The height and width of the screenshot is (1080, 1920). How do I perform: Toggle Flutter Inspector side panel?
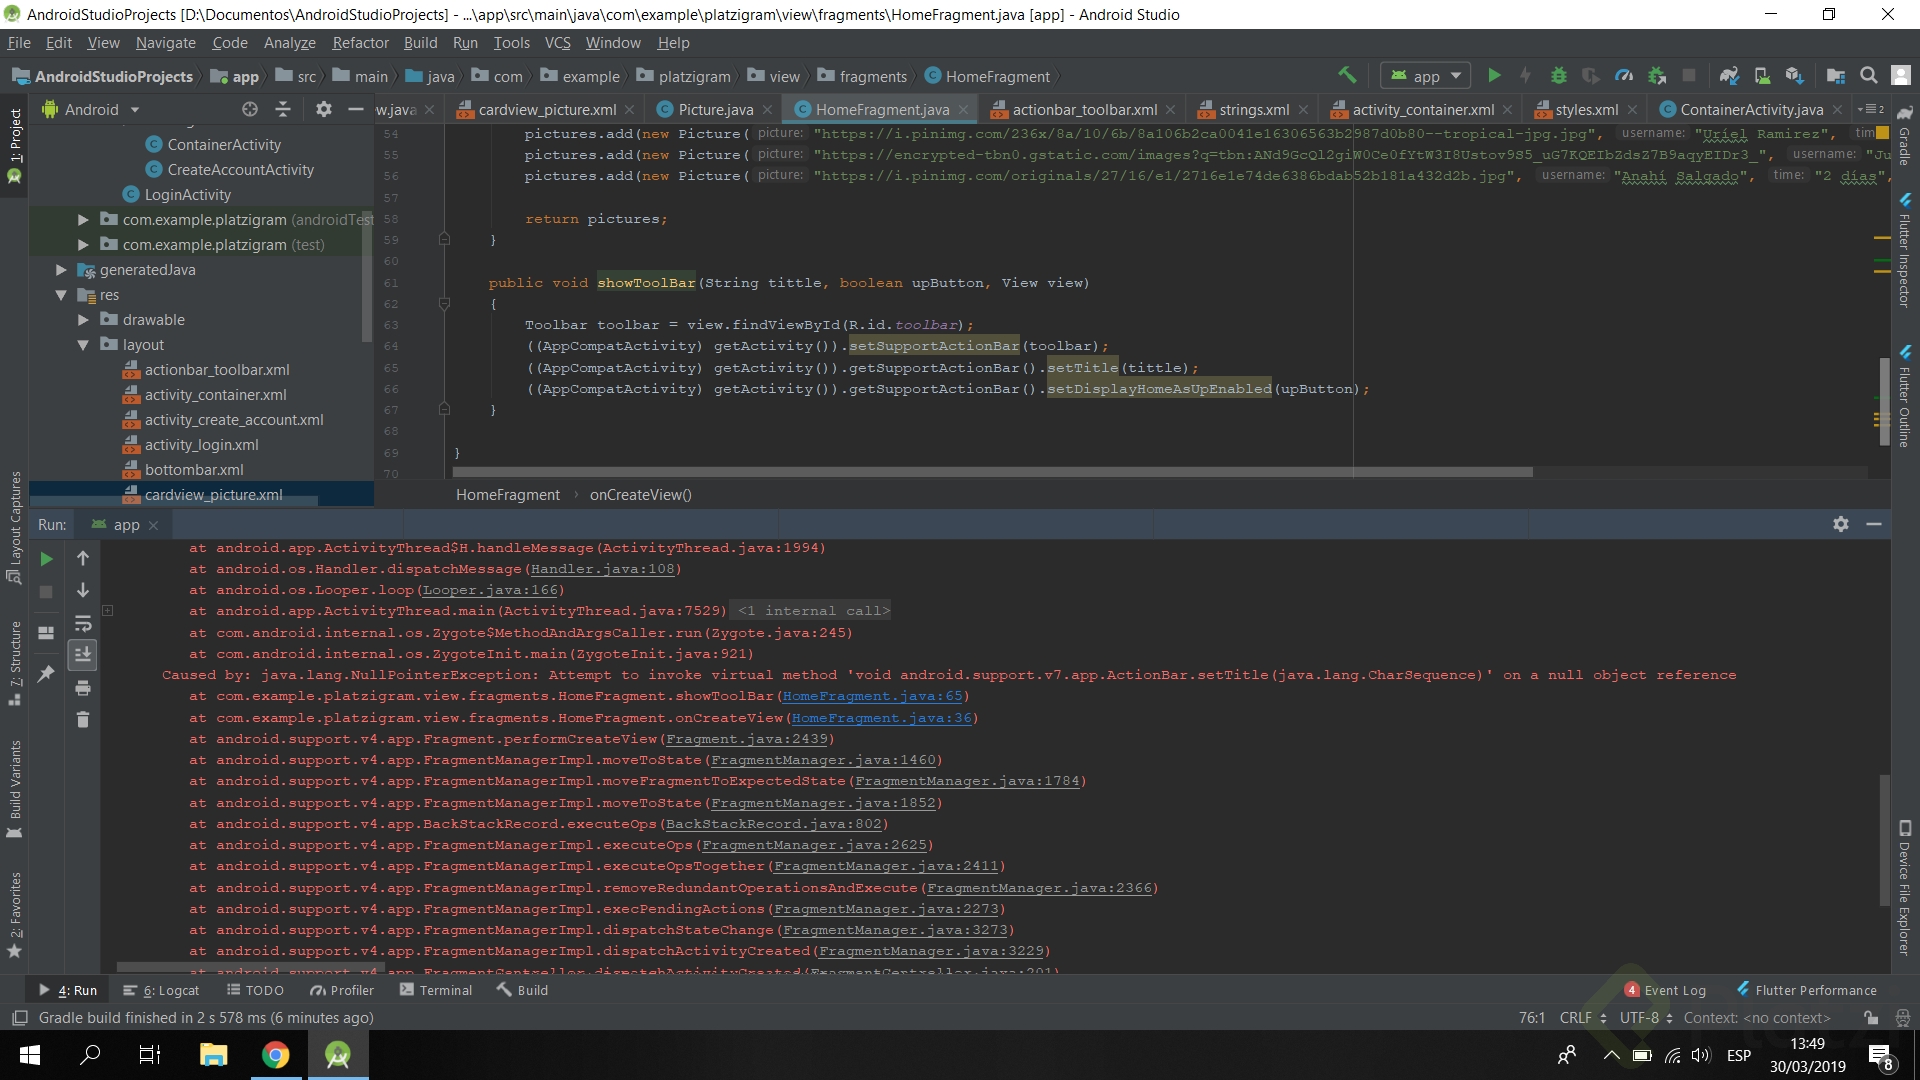click(x=1905, y=250)
